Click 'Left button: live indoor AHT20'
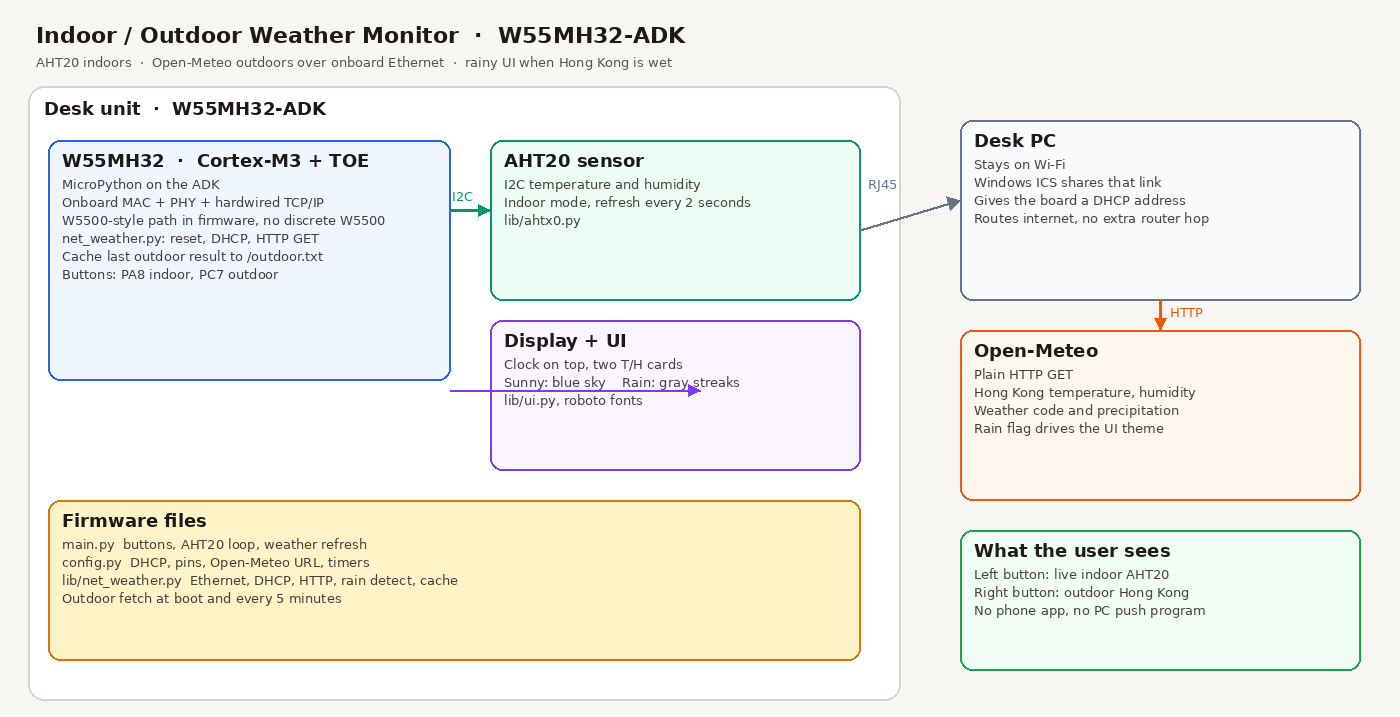This screenshot has width=1400, height=717. pyautogui.click(x=1071, y=575)
